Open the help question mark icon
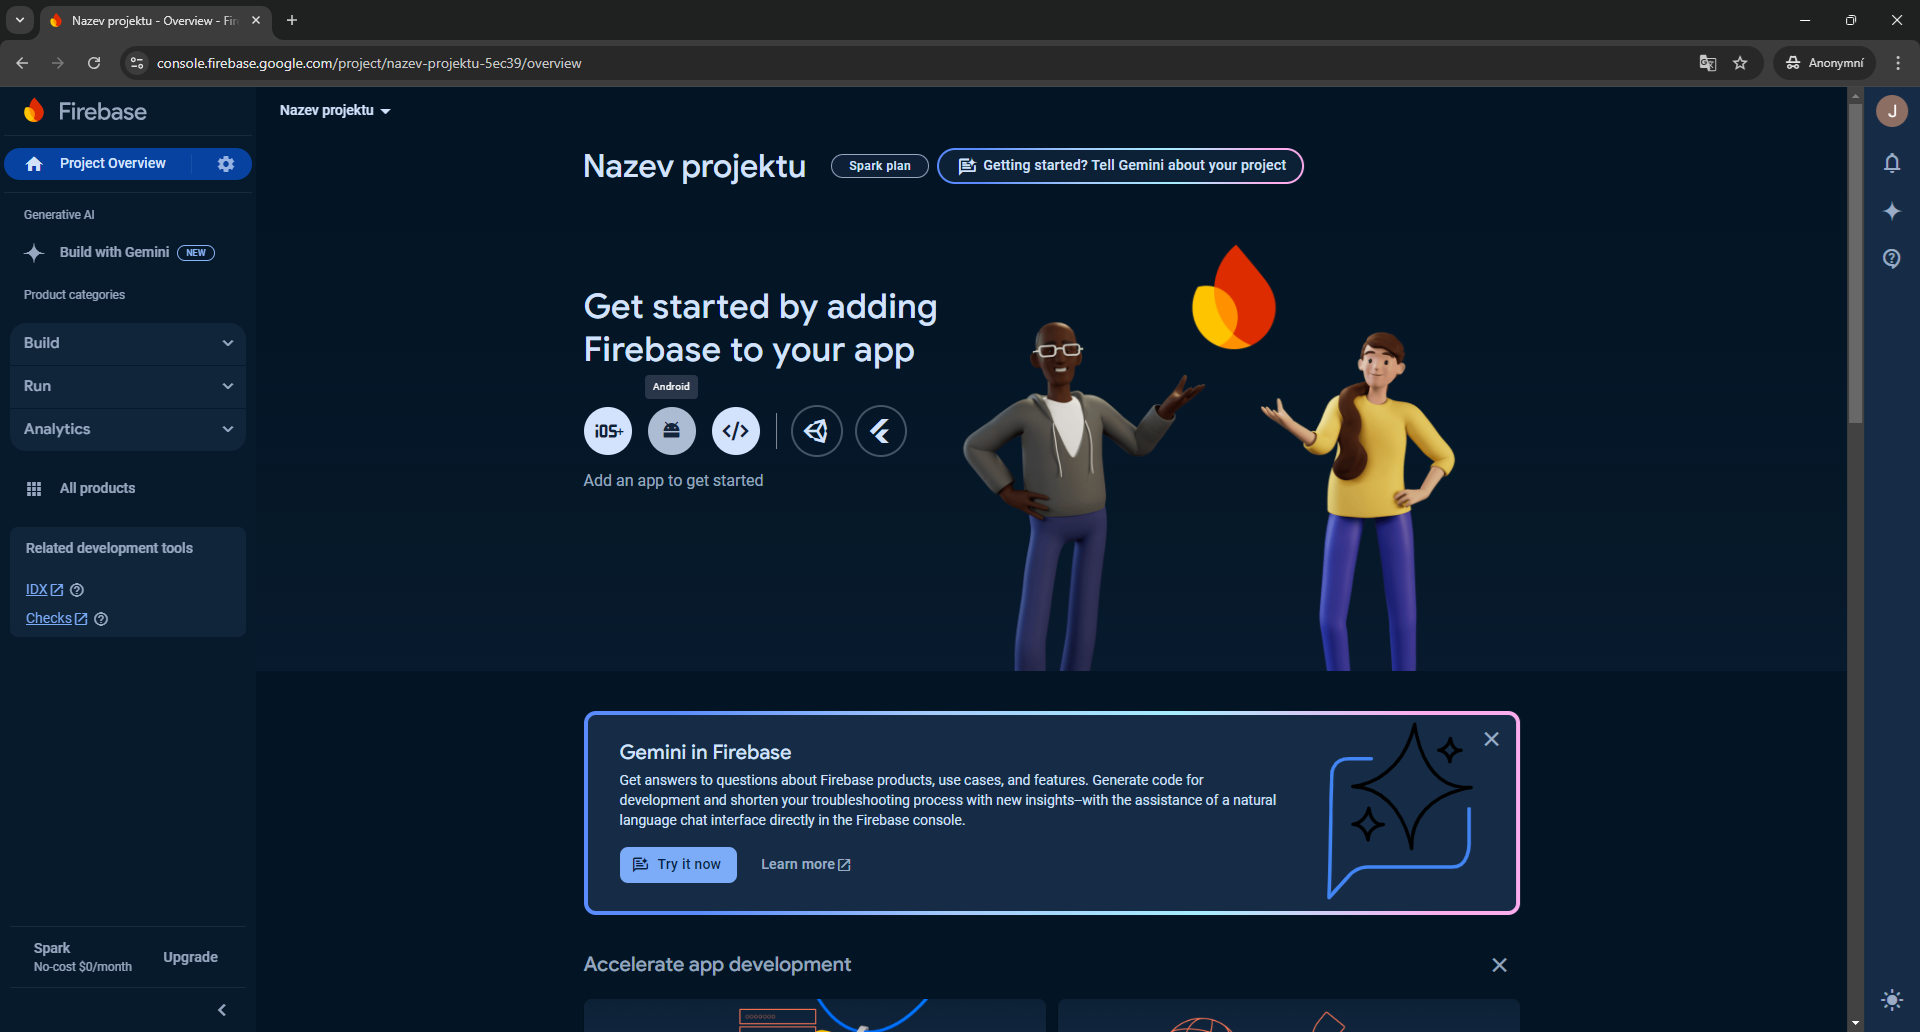The image size is (1920, 1032). pos(1892,259)
